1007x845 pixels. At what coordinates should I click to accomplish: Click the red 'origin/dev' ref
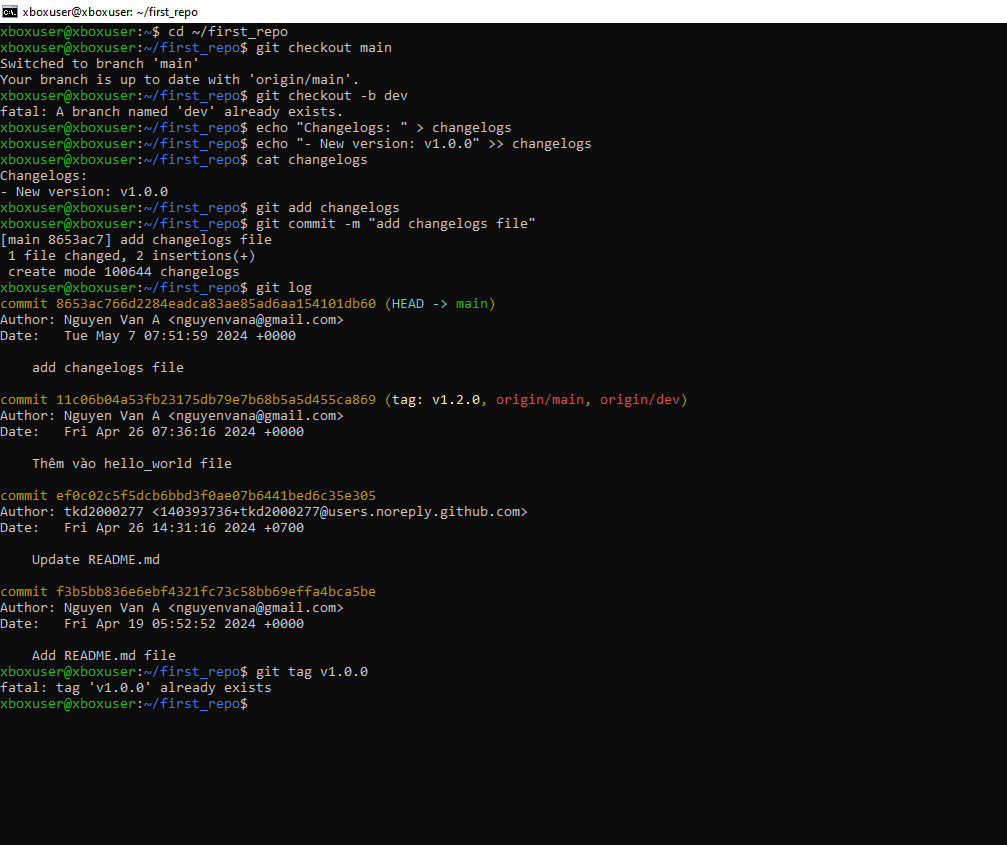pyautogui.click(x=640, y=400)
